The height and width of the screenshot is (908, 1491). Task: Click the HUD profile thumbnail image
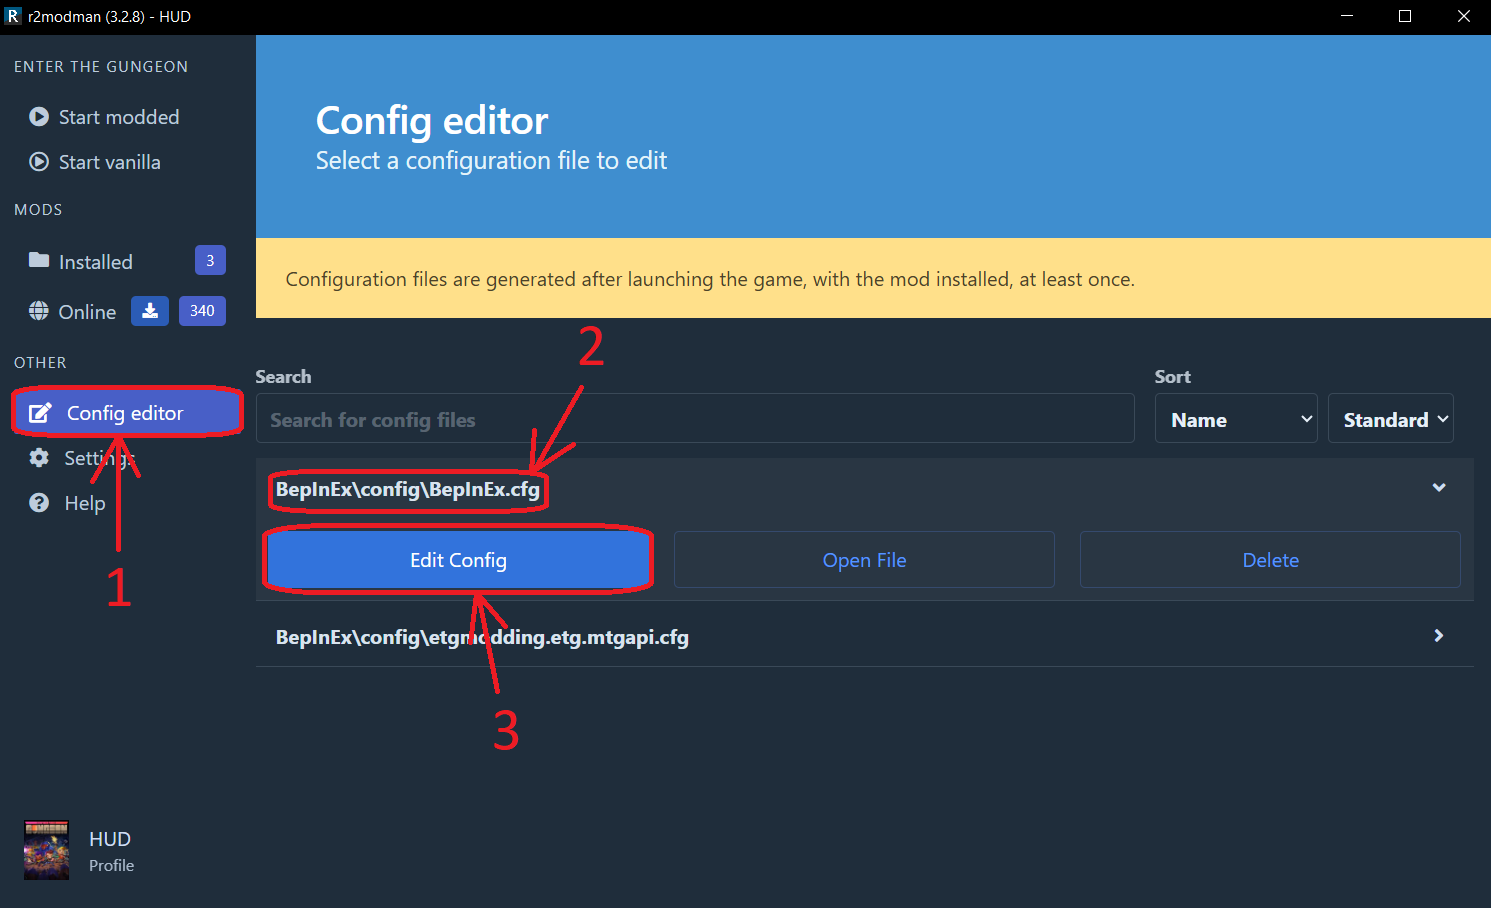pos(47,851)
